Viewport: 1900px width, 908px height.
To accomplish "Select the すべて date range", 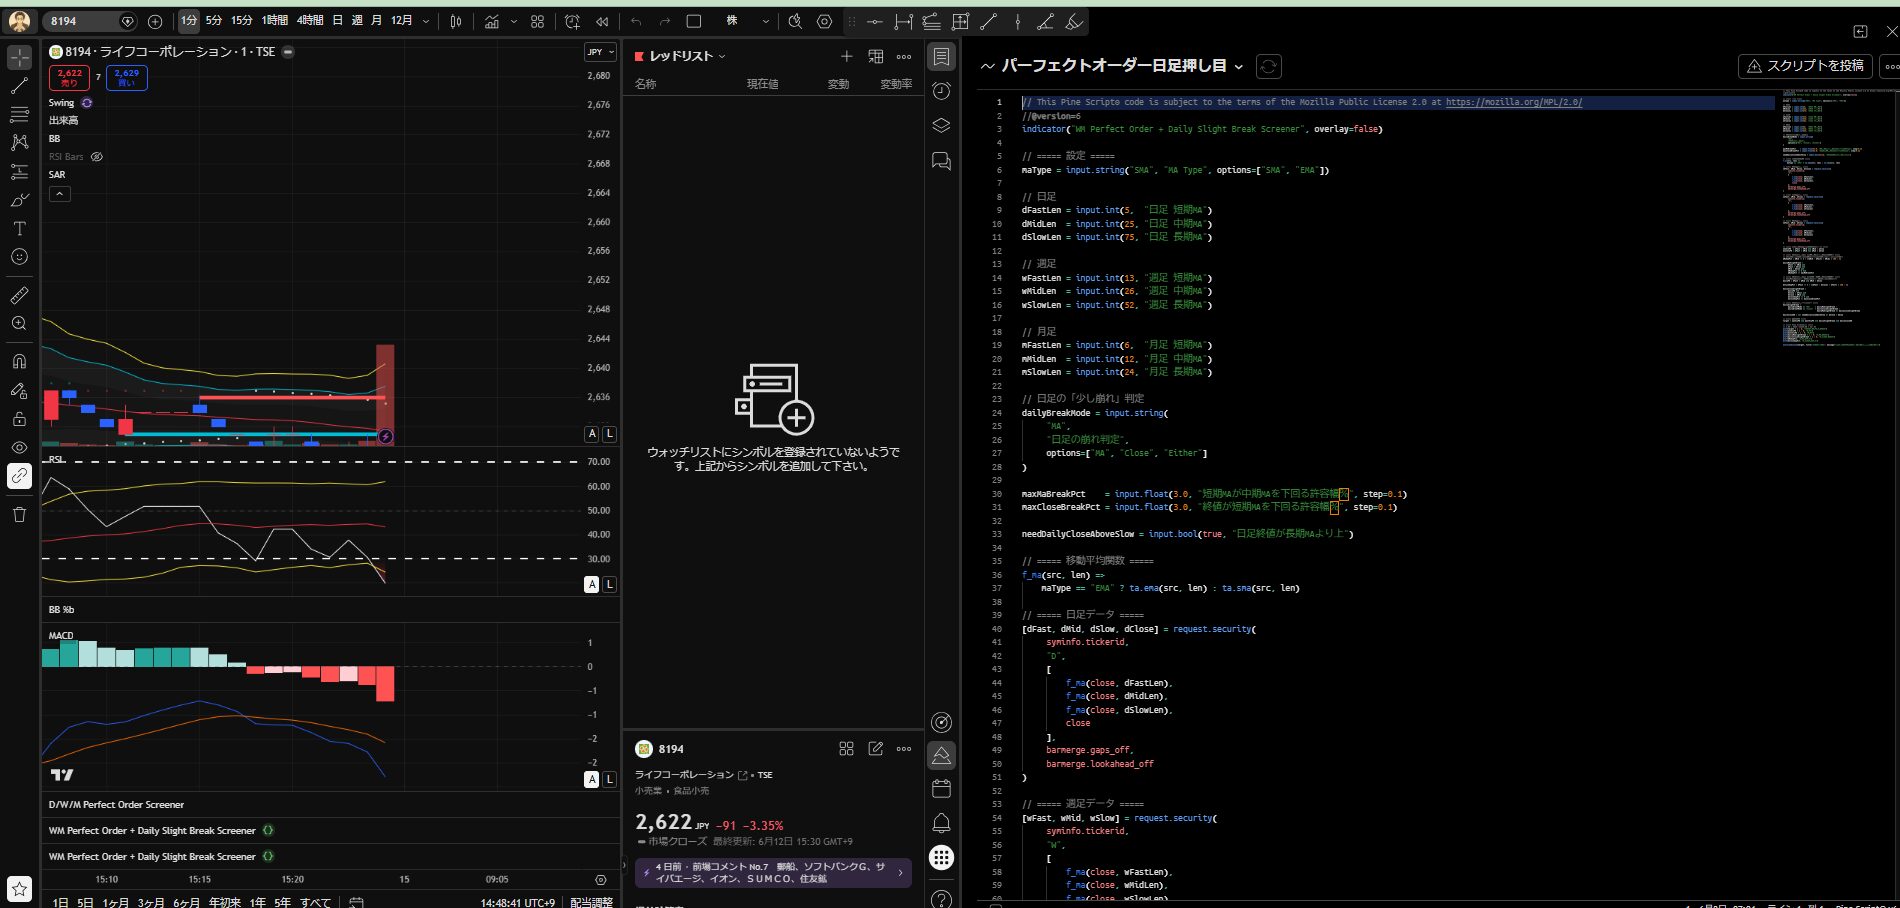I will 315,903.
